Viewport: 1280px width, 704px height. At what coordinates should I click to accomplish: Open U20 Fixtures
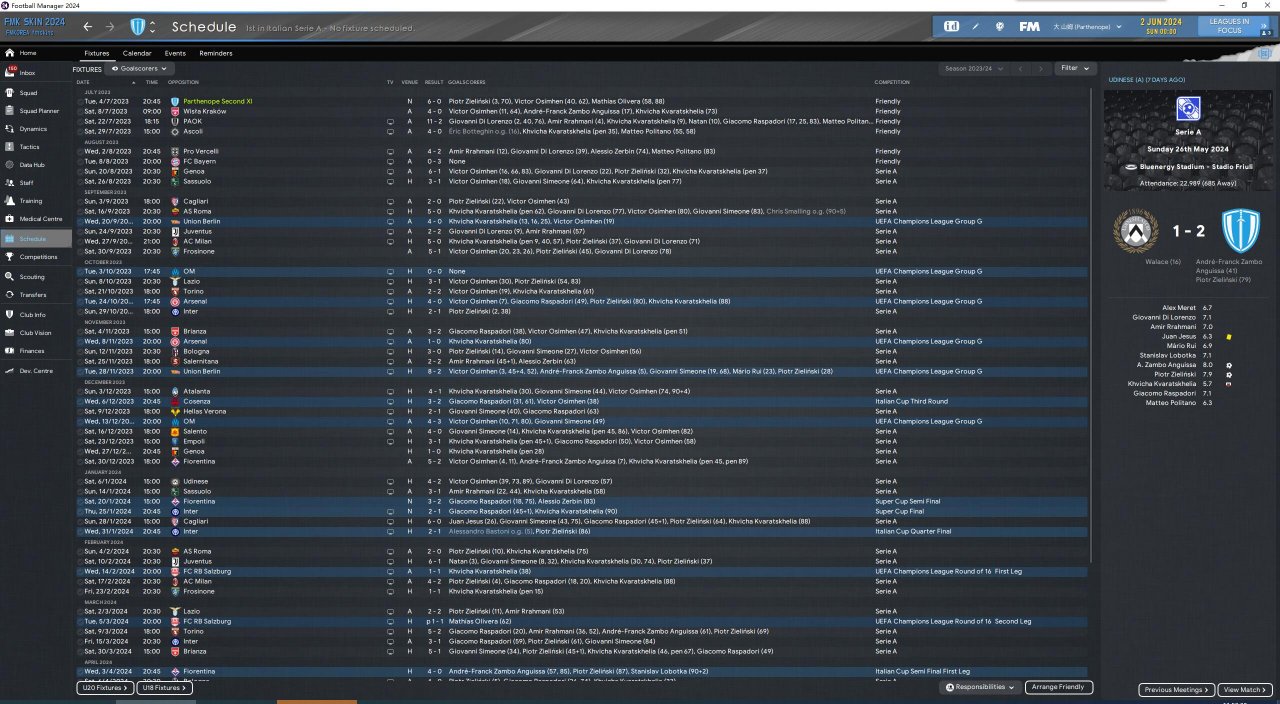point(105,688)
